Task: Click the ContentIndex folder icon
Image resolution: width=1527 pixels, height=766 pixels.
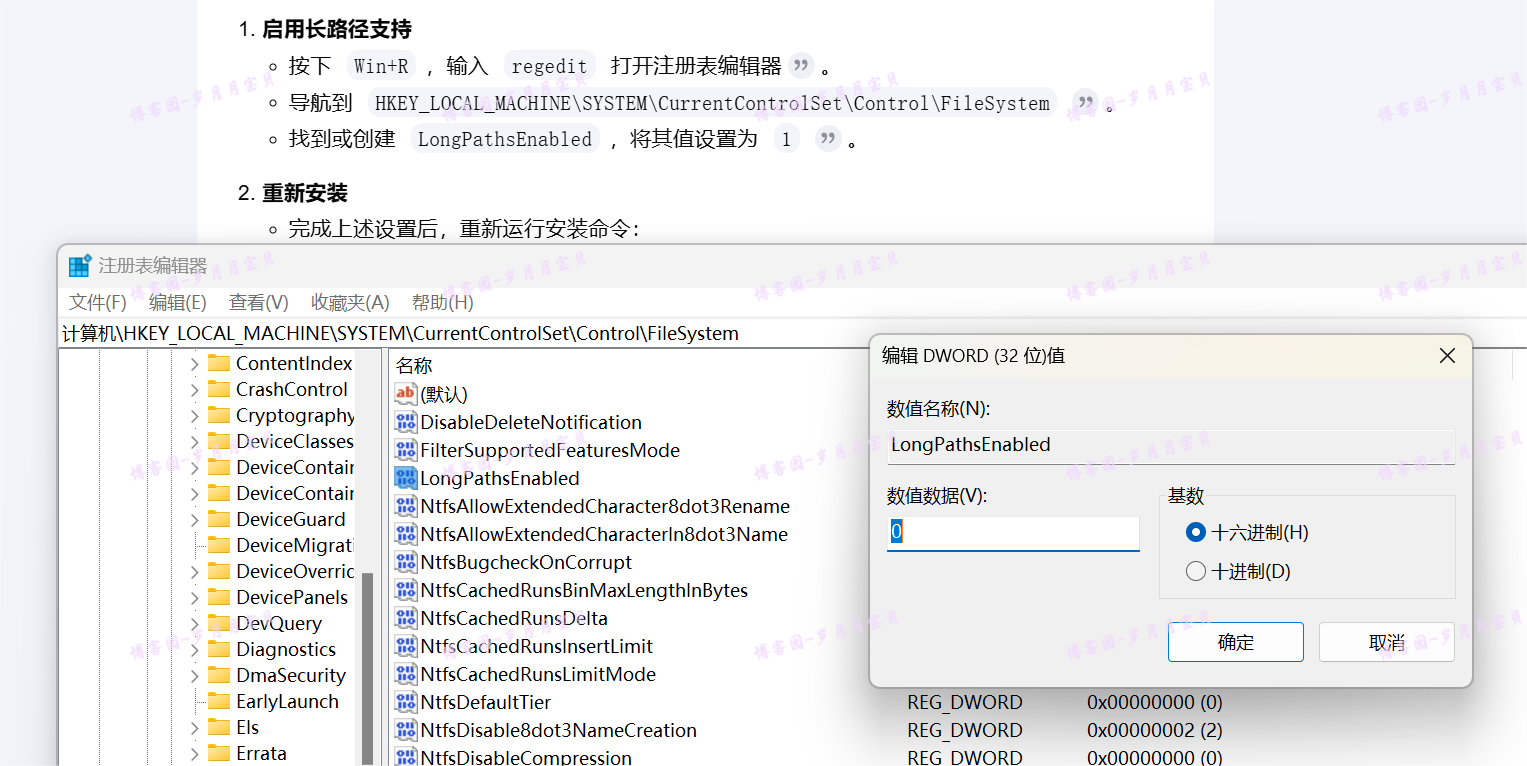Action: point(219,363)
